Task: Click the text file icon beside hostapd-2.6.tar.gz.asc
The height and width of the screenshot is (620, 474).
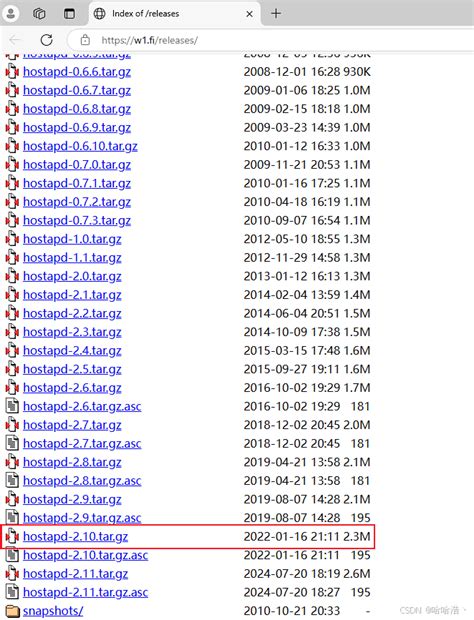Action: tap(12, 406)
